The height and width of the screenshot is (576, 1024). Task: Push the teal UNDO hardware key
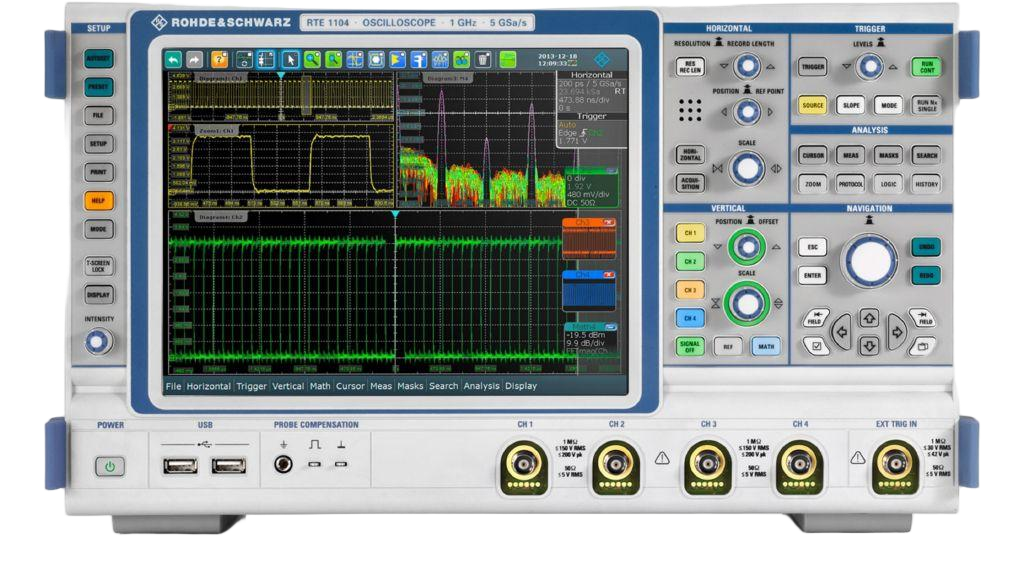(926, 247)
